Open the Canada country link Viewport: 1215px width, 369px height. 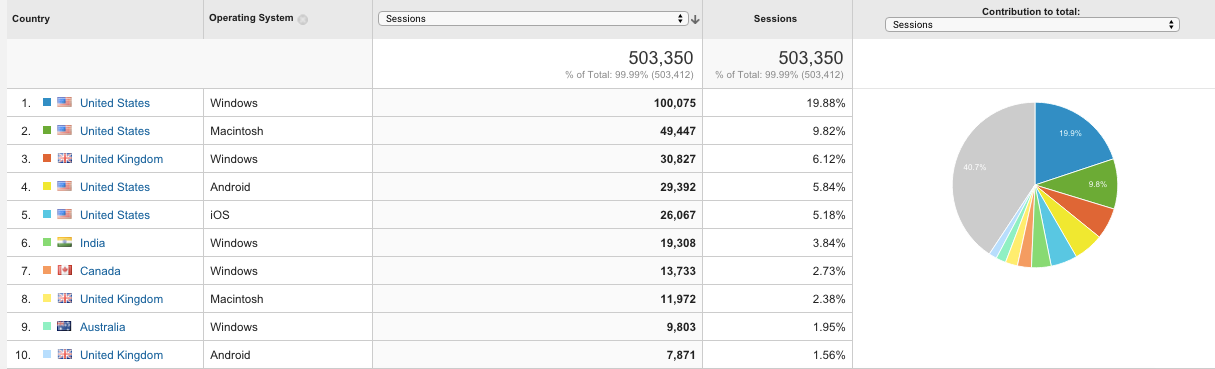click(100, 271)
